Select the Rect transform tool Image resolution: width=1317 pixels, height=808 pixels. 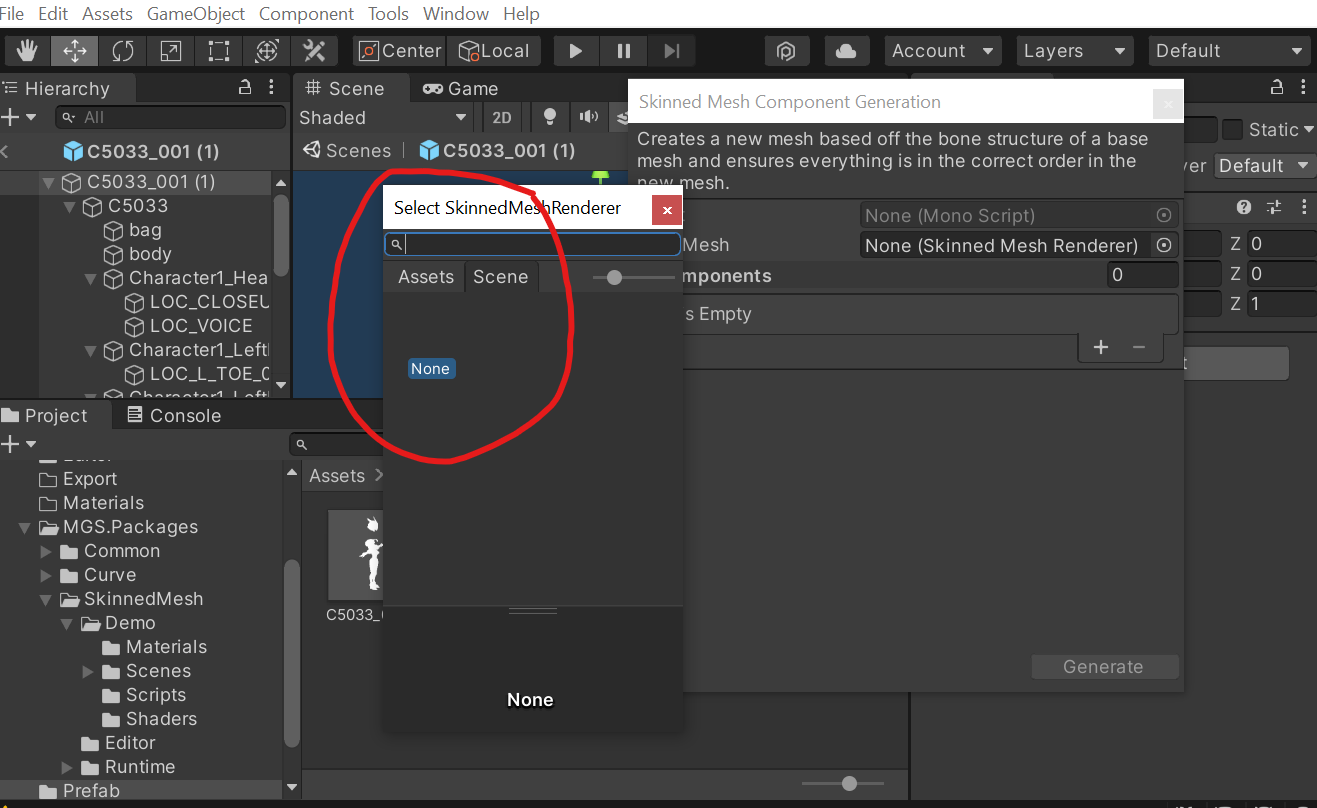(x=219, y=51)
